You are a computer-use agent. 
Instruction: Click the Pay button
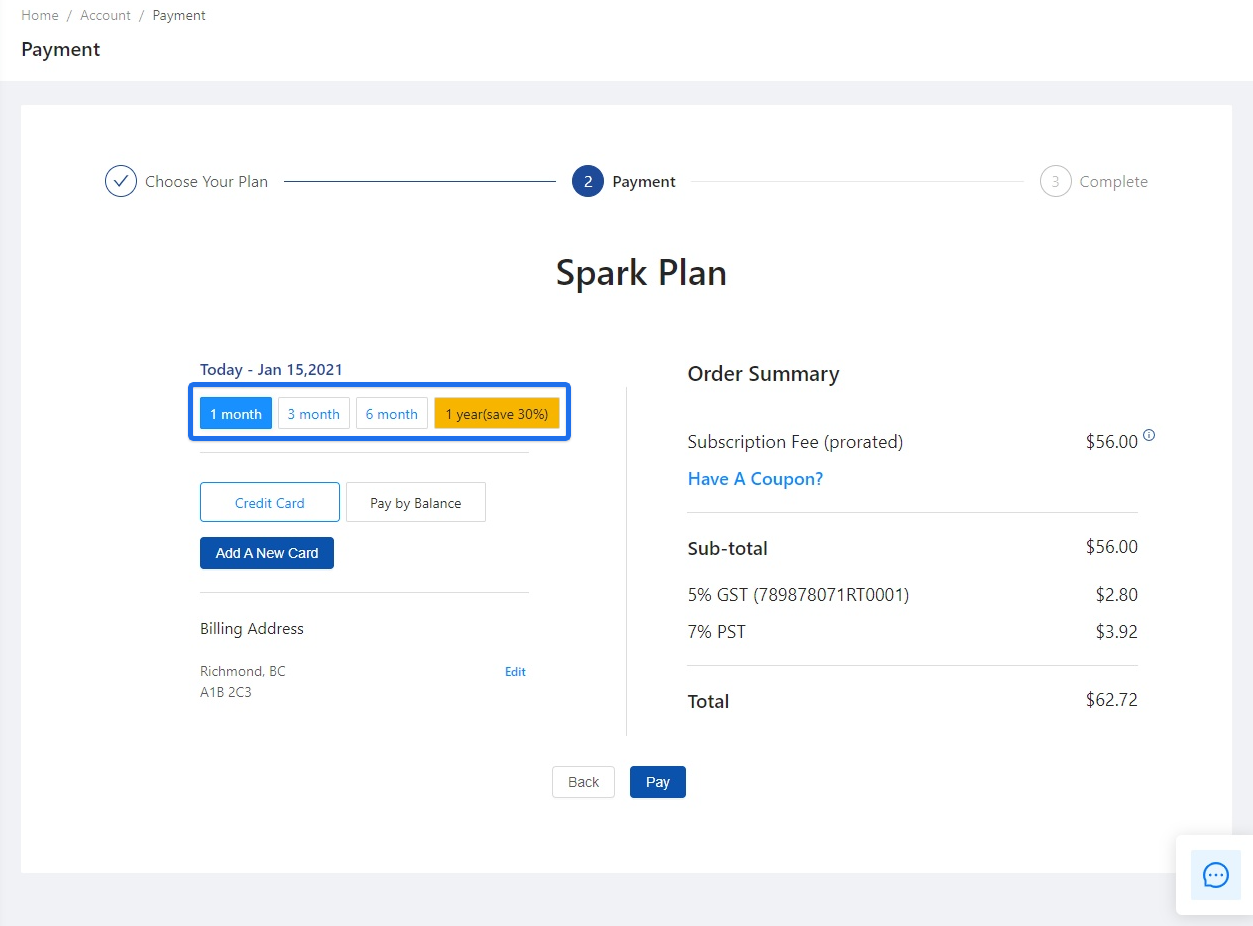pyautogui.click(x=657, y=781)
